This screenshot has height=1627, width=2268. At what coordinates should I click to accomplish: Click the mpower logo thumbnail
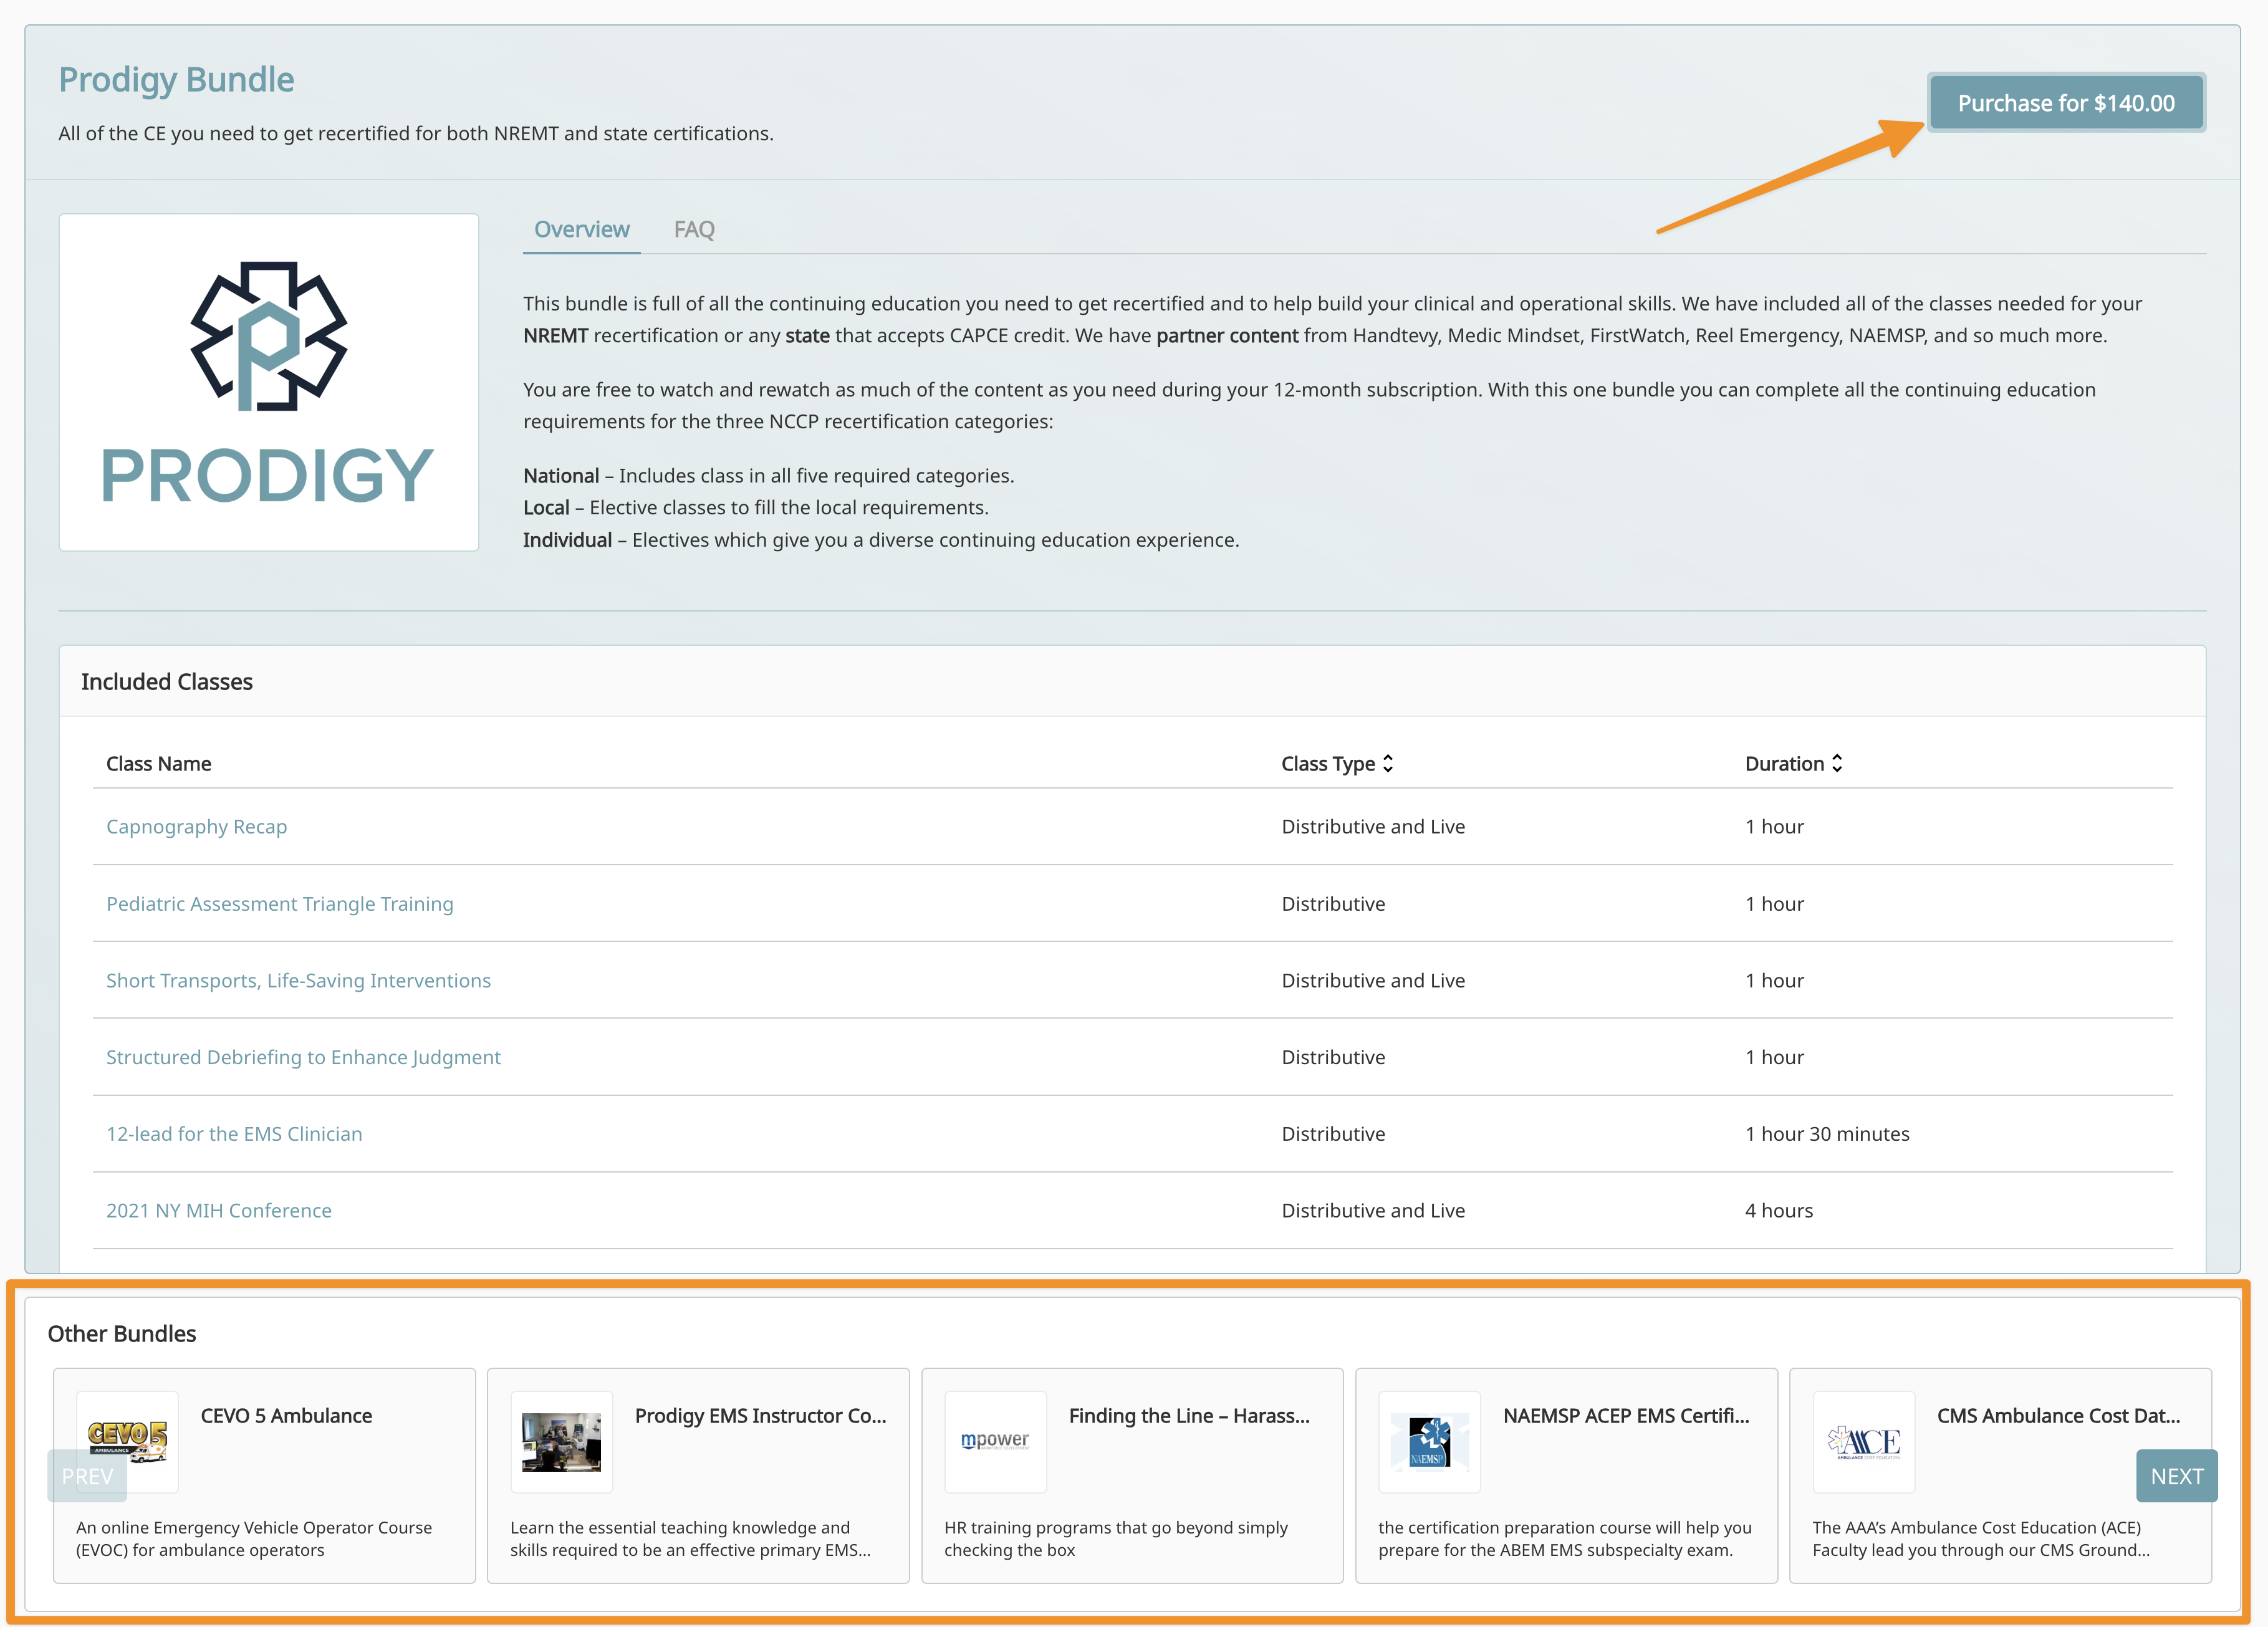[996, 1442]
